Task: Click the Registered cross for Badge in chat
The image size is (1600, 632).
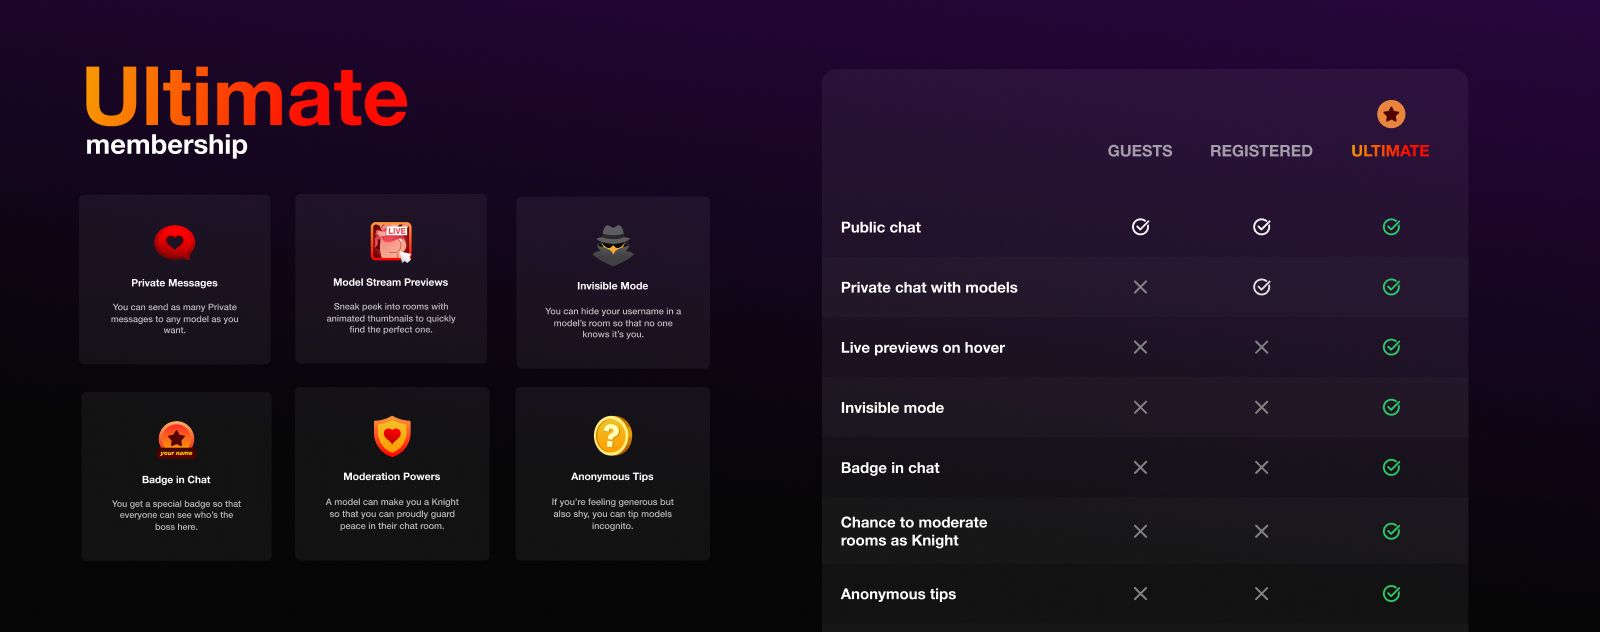Action: tap(1261, 467)
